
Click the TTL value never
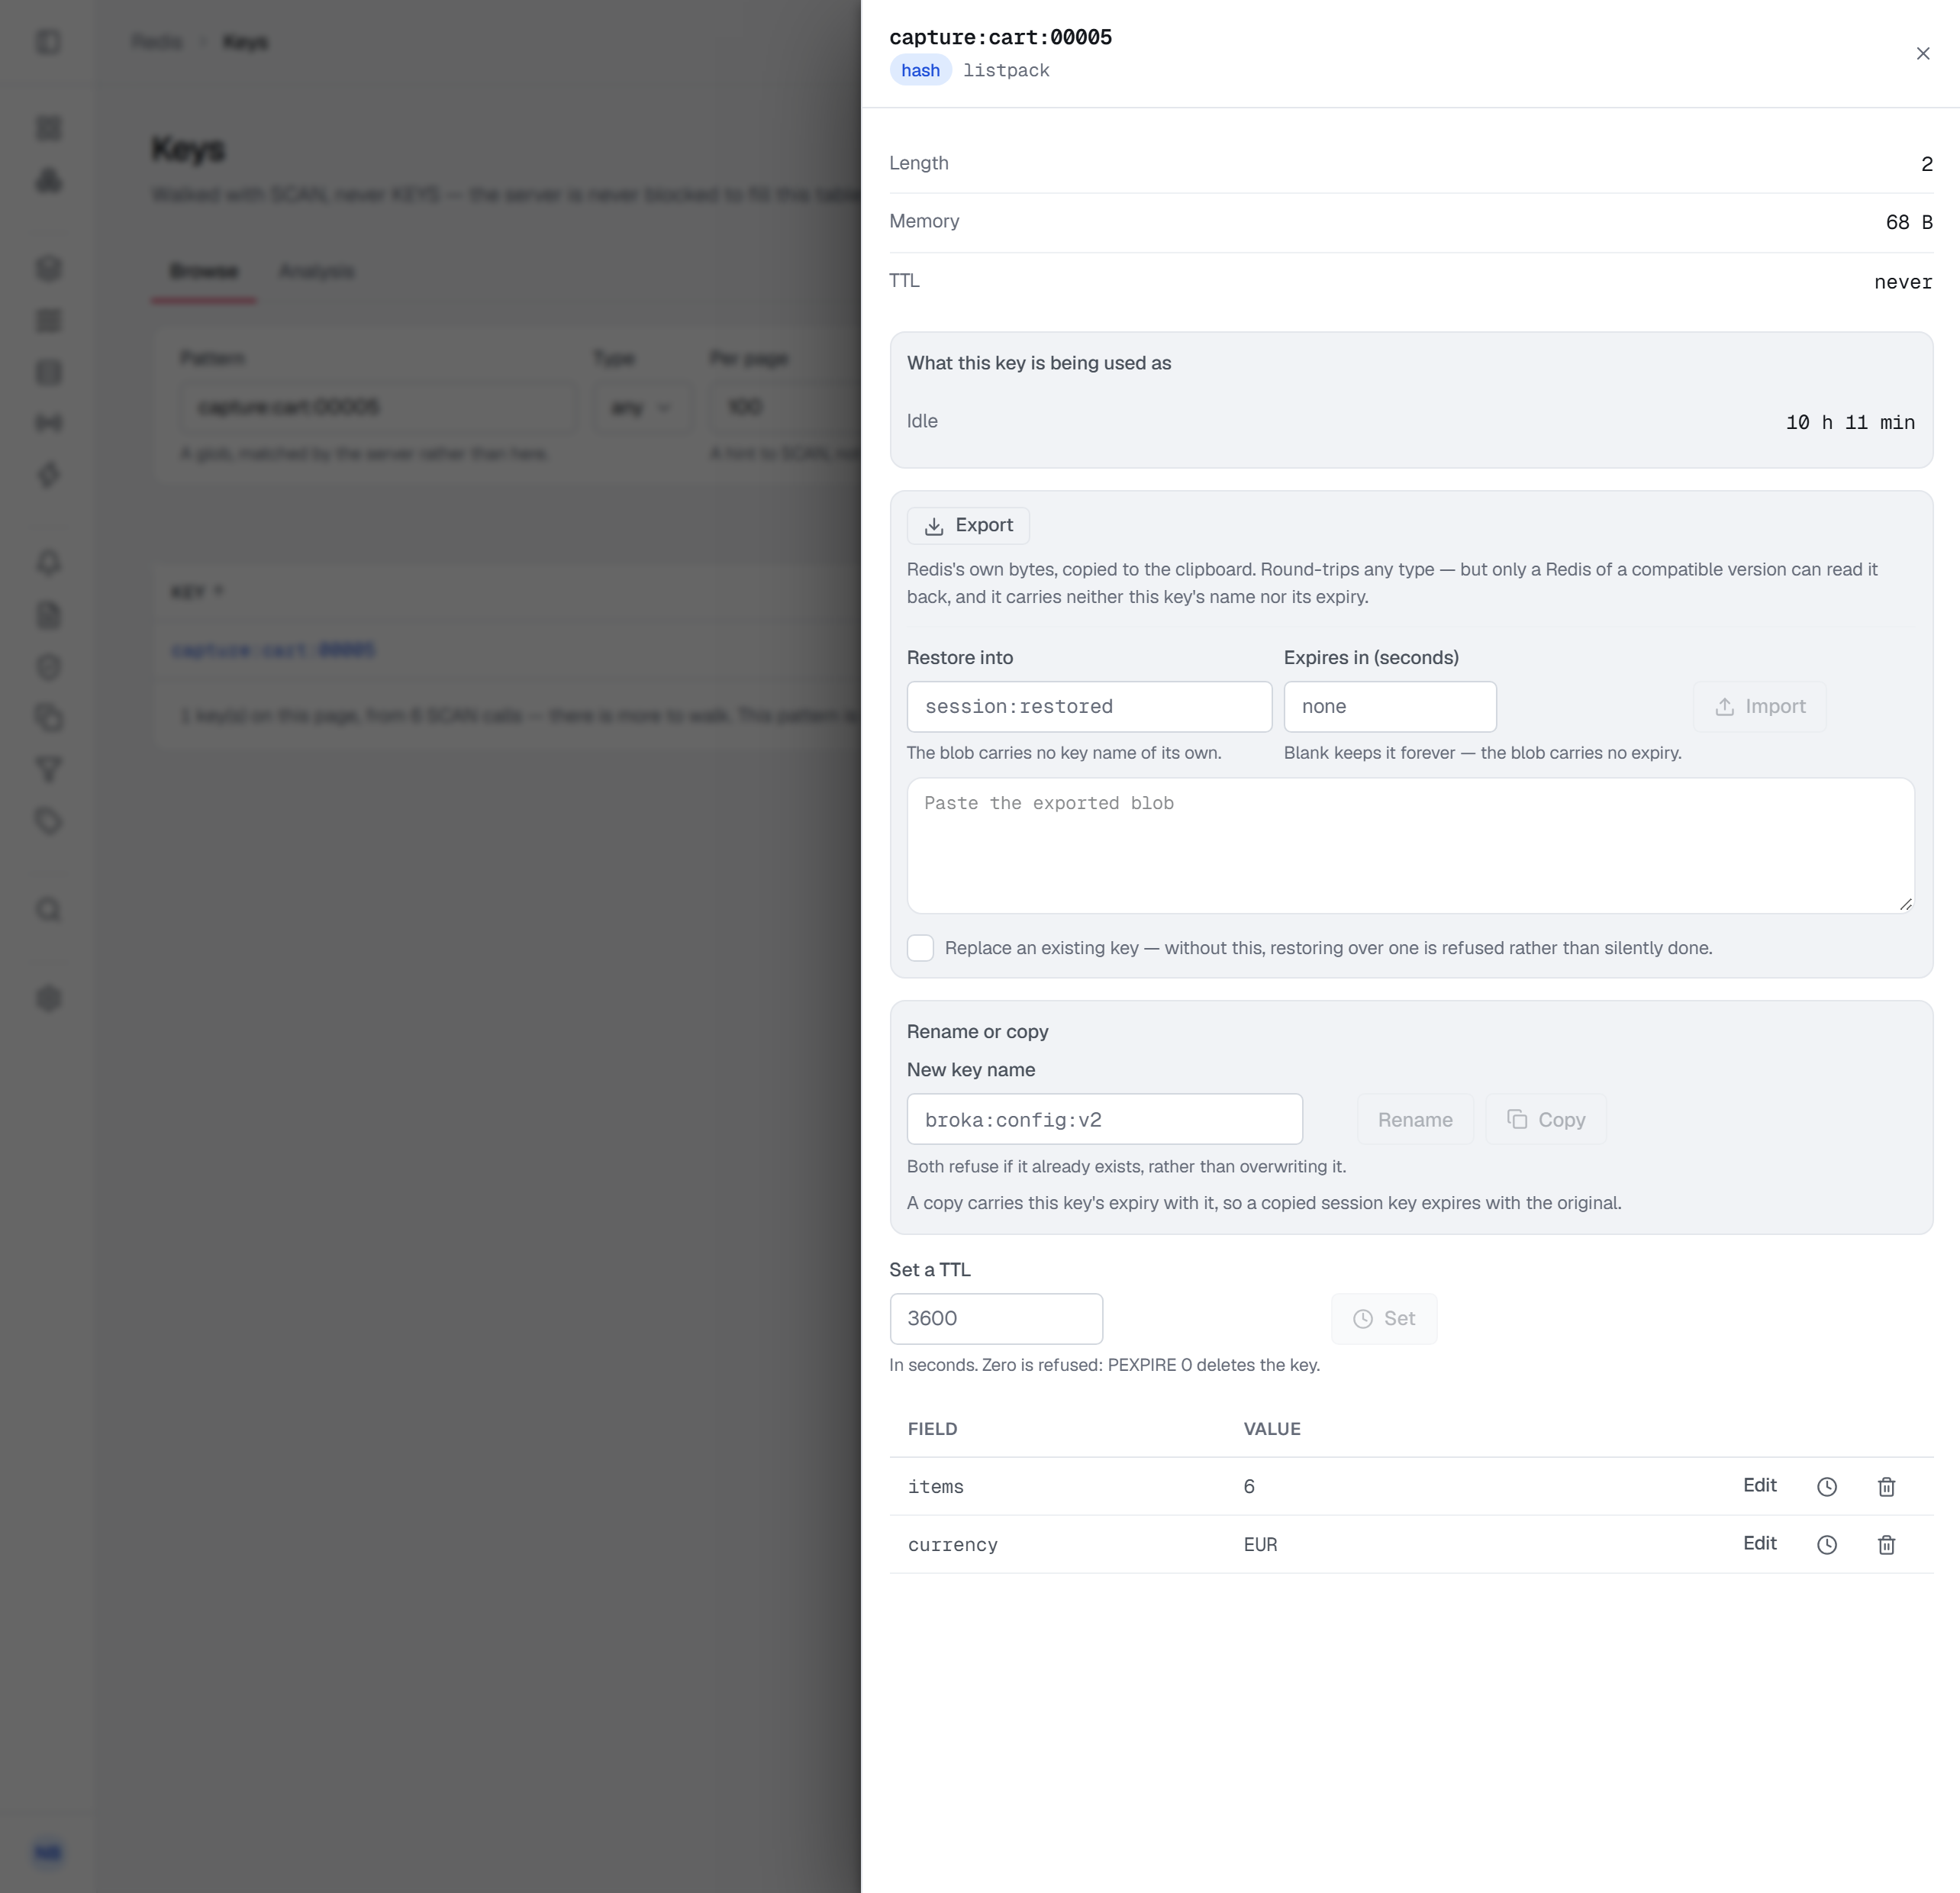coord(1903,283)
